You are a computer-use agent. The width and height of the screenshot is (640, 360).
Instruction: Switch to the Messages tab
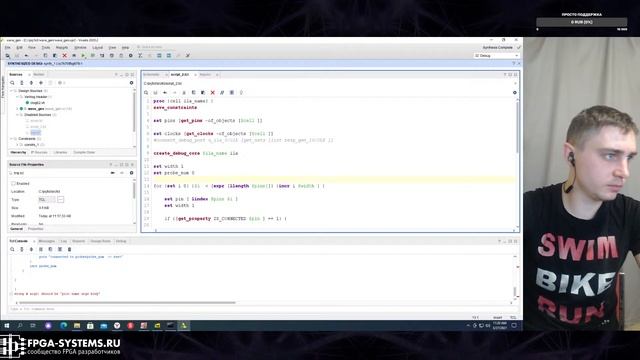47,241
